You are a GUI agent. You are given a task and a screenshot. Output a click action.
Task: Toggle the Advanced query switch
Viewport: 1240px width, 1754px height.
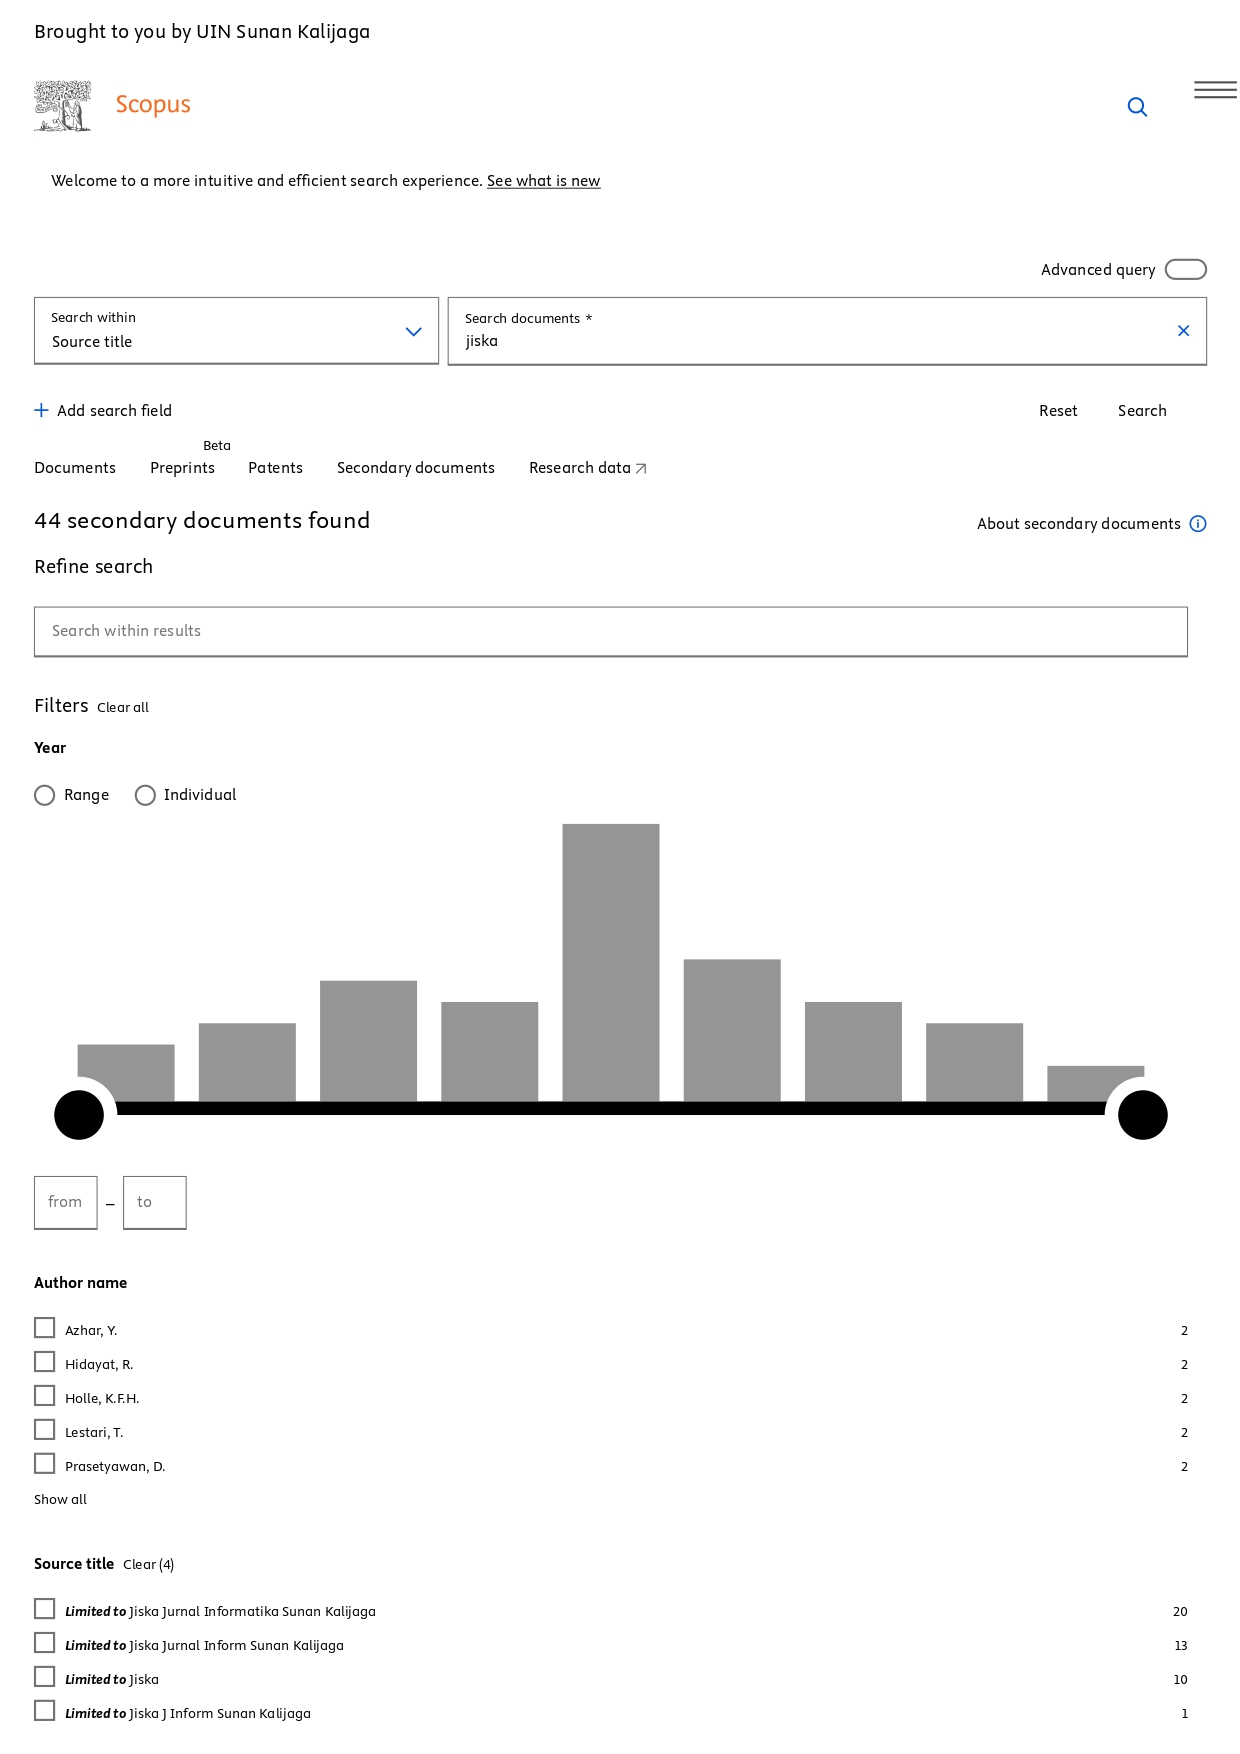coord(1185,270)
